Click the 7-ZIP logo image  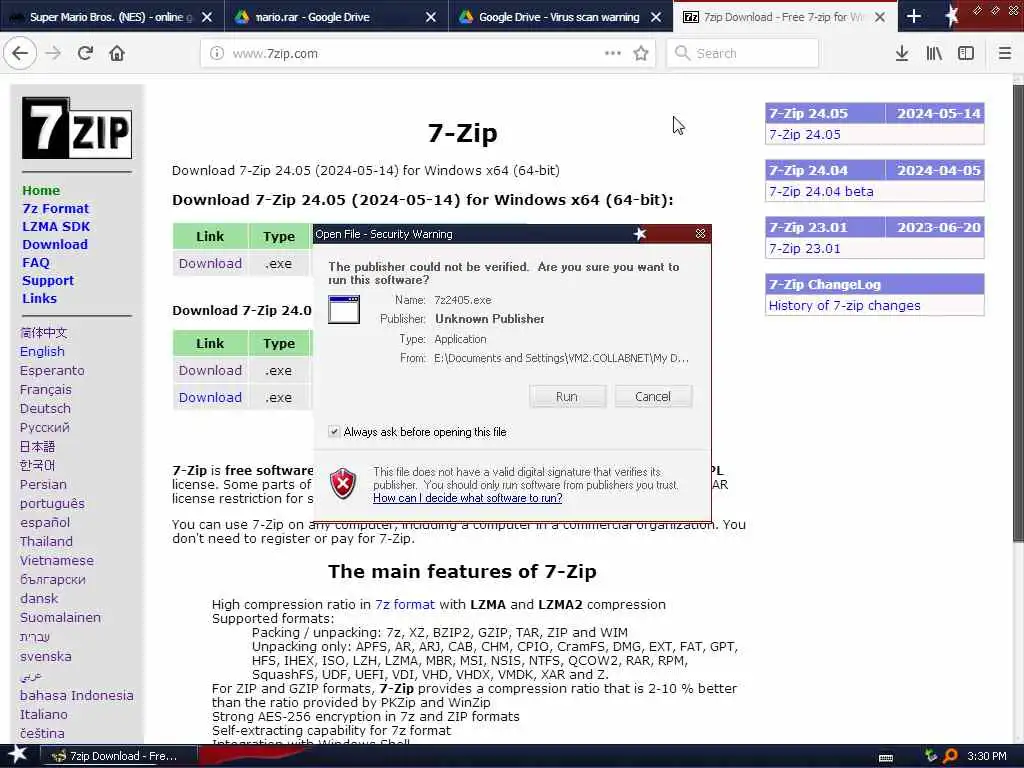click(76, 128)
